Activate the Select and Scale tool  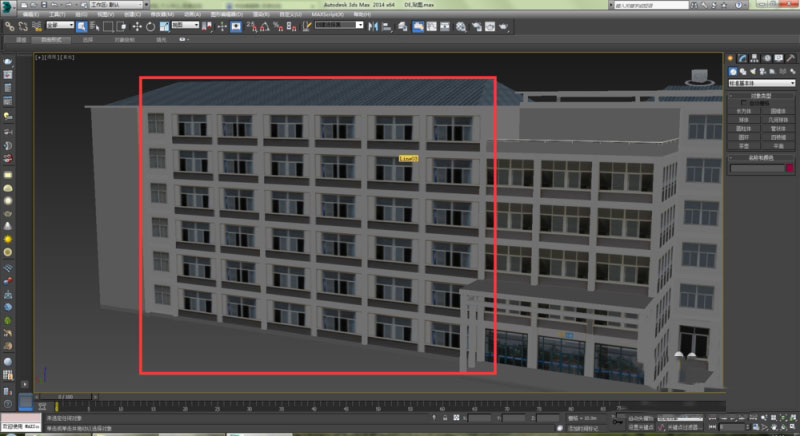[164, 27]
